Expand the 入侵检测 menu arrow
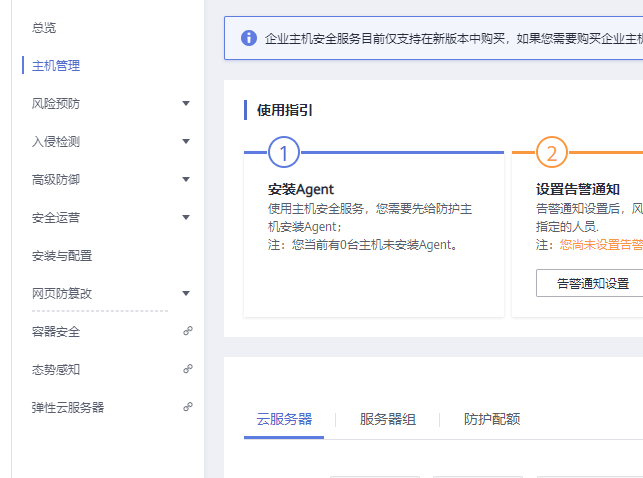Viewport: 643px width, 478px height. click(186, 141)
